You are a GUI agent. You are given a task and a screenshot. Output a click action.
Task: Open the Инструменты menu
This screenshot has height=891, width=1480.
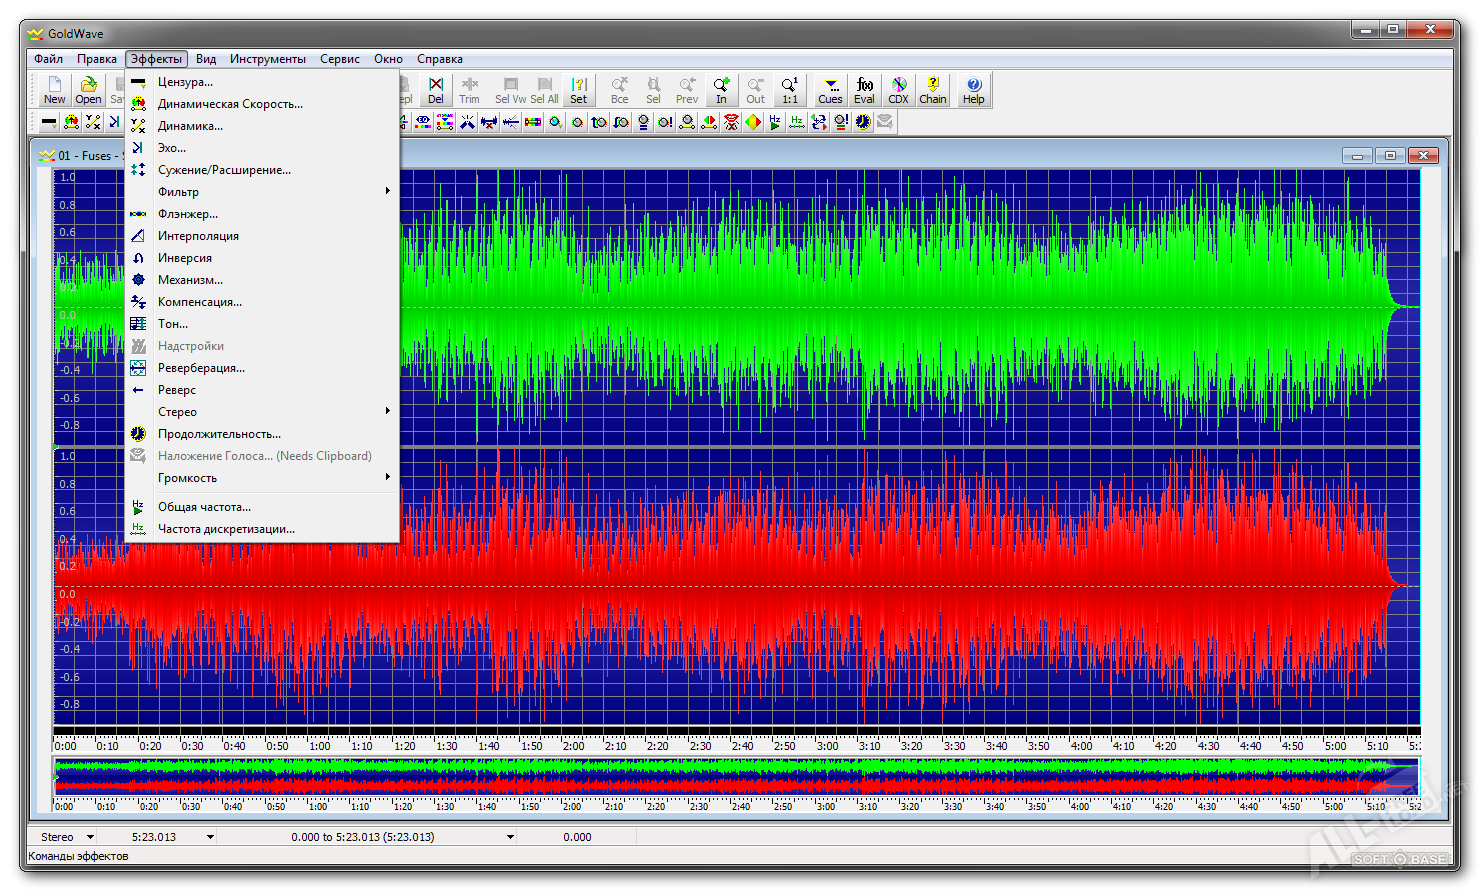[268, 59]
